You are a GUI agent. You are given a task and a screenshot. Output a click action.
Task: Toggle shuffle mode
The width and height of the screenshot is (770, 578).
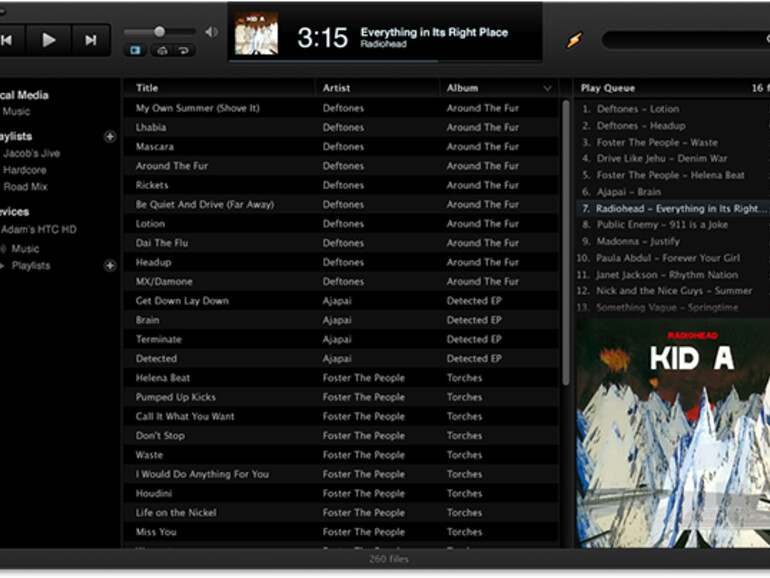click(x=162, y=50)
